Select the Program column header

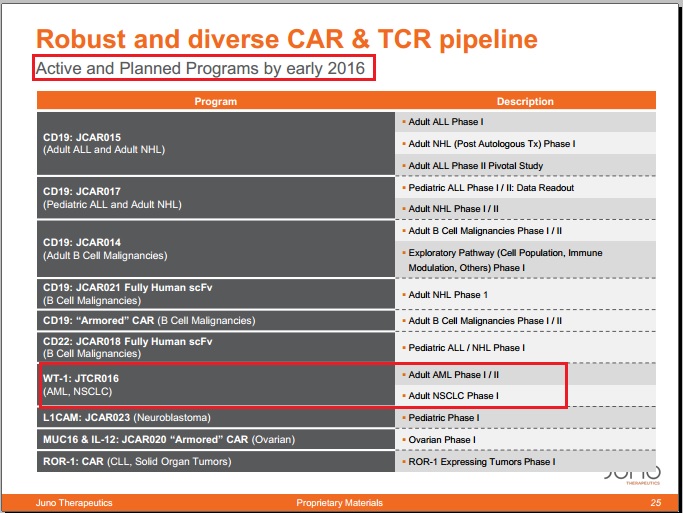pos(216,101)
